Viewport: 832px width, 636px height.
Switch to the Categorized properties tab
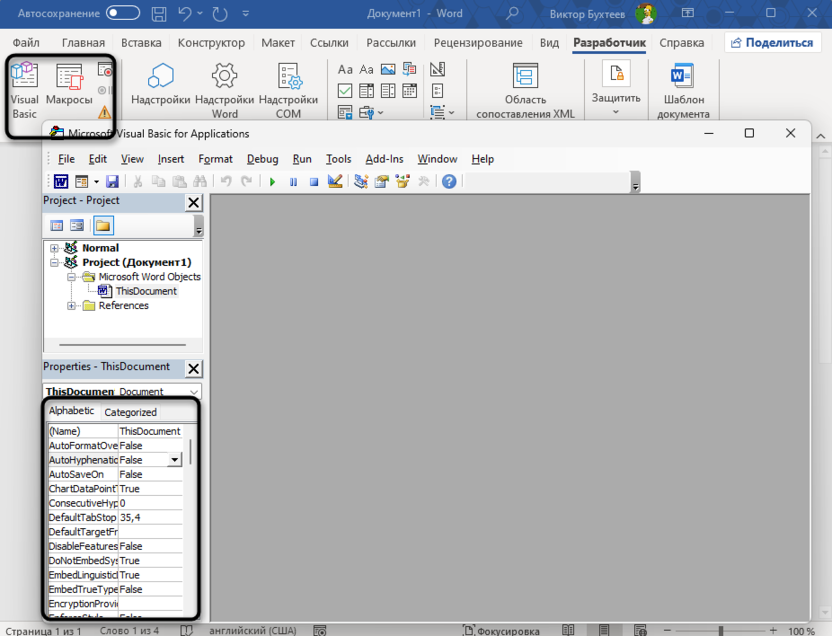pos(131,412)
